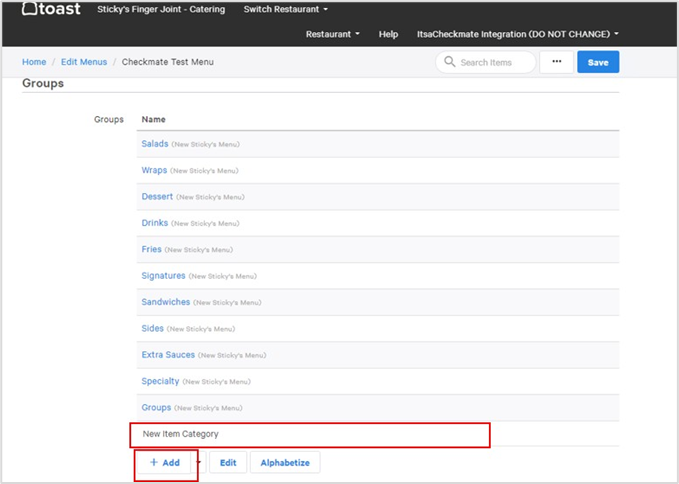Image resolution: width=679 pixels, height=484 pixels.
Task: Open the Signatures menu group
Action: tap(163, 276)
